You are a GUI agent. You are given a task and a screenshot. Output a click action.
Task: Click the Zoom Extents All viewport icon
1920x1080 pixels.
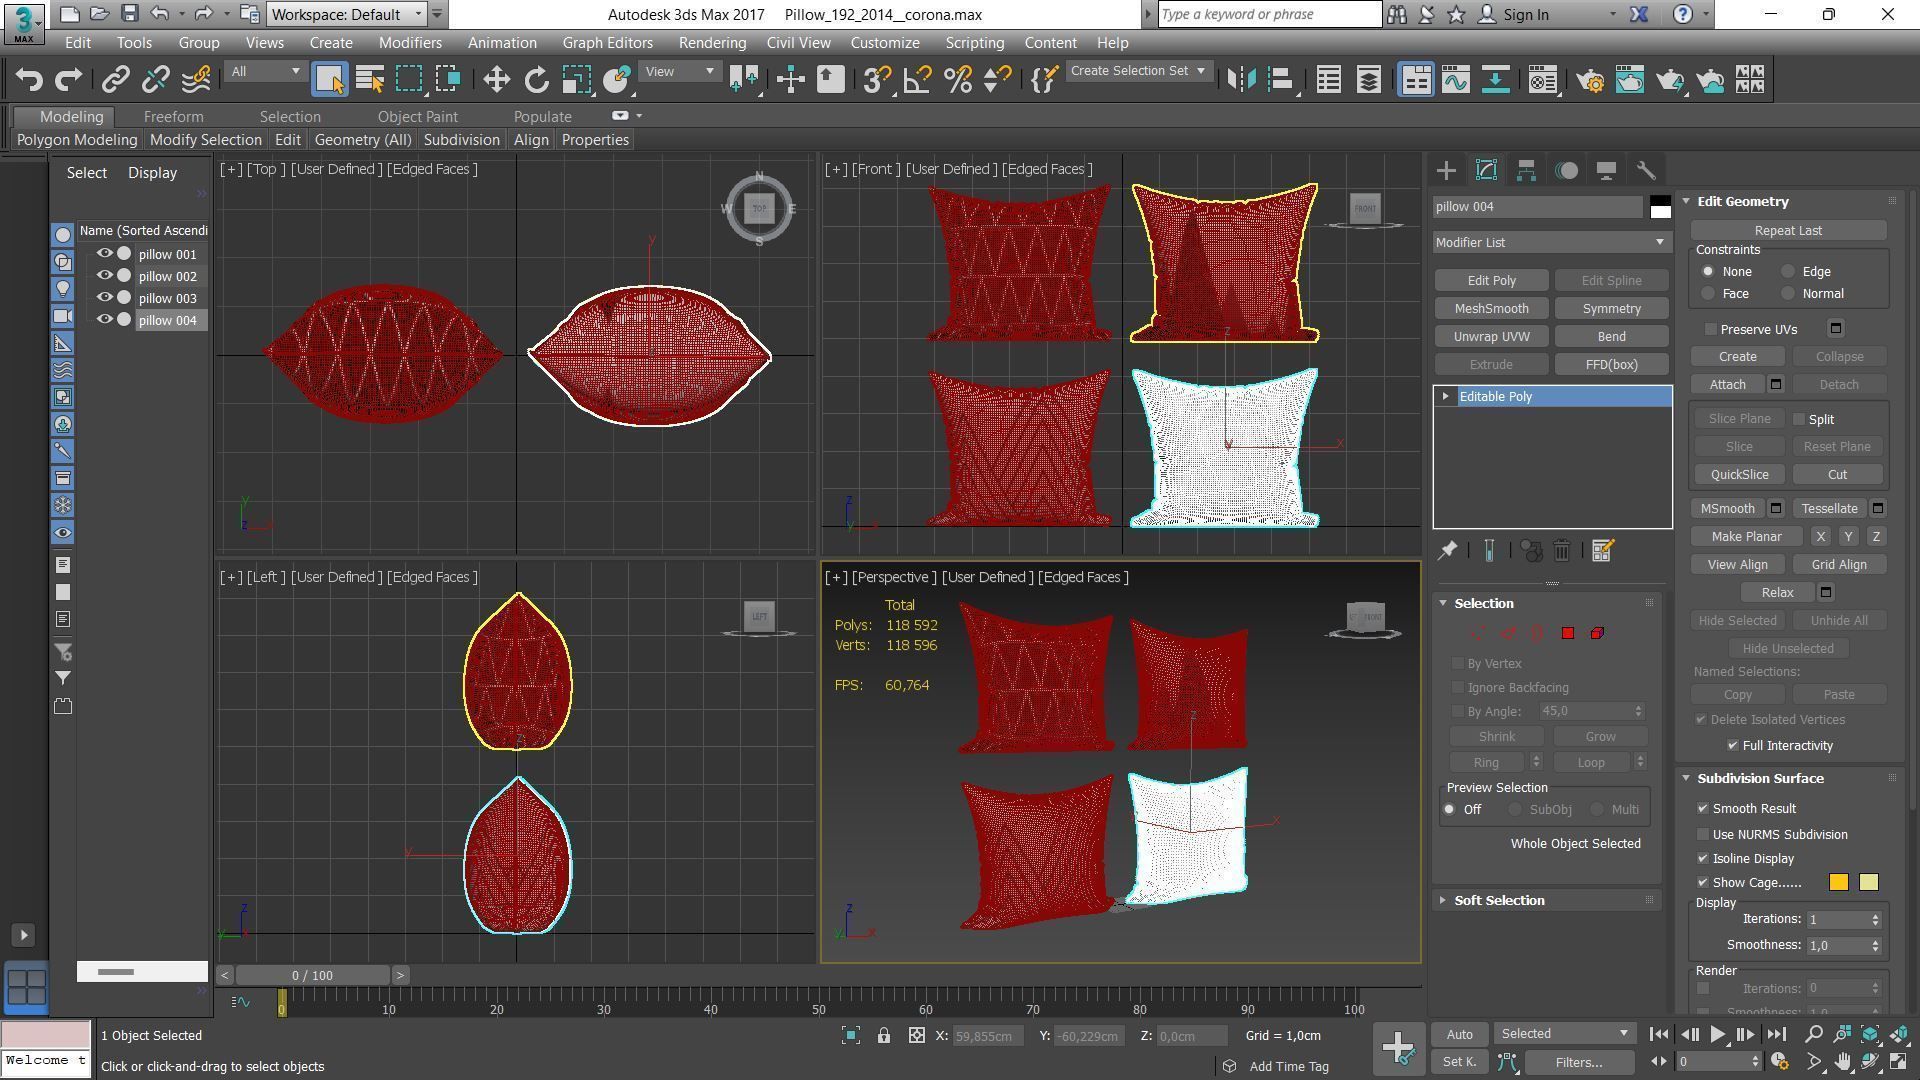pyautogui.click(x=1899, y=1035)
